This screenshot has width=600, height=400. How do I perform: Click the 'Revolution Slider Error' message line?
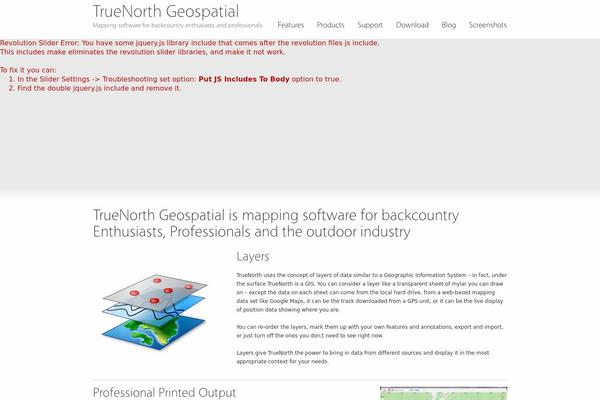click(189, 43)
